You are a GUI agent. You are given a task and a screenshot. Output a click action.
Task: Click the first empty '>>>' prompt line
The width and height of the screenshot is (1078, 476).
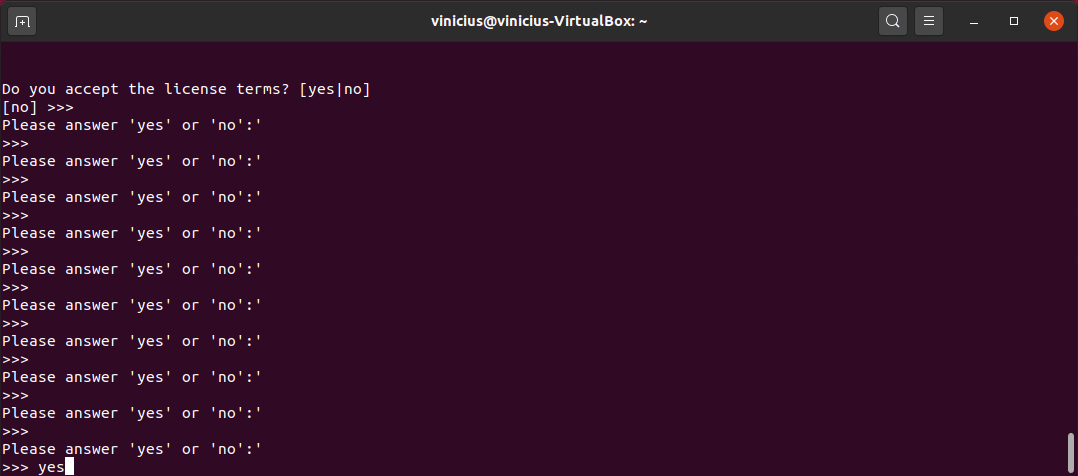(x=15, y=144)
